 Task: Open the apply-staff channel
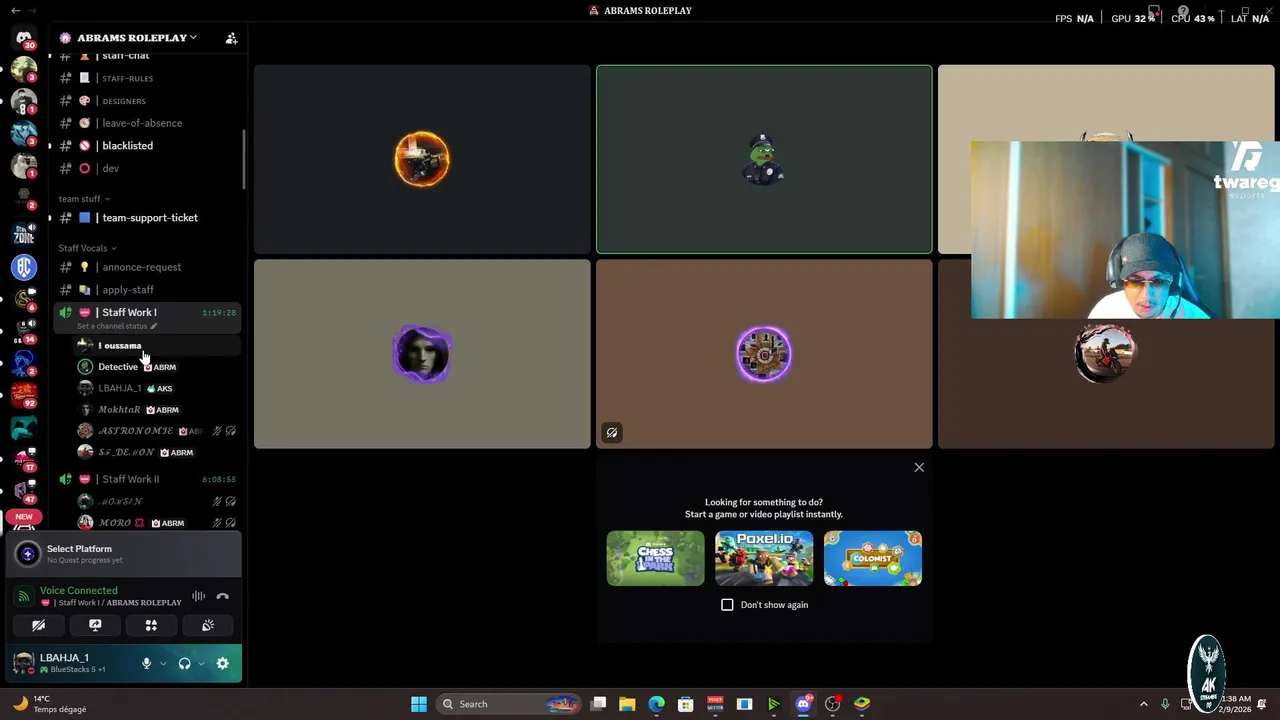click(147, 289)
